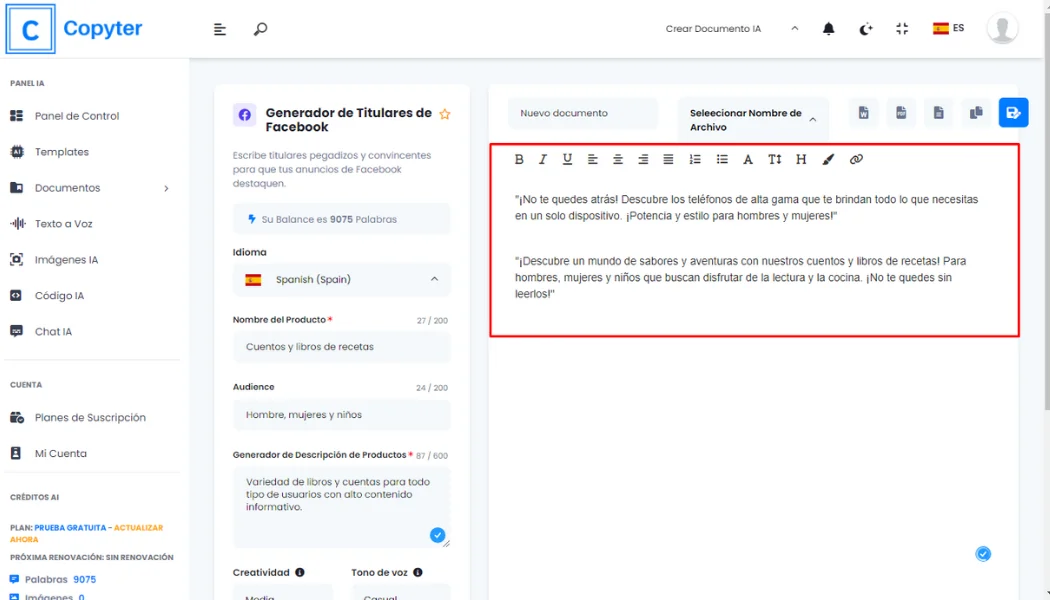Image resolution: width=1050 pixels, height=600 pixels.
Task: Copy document text with copy icon
Action: (976, 113)
